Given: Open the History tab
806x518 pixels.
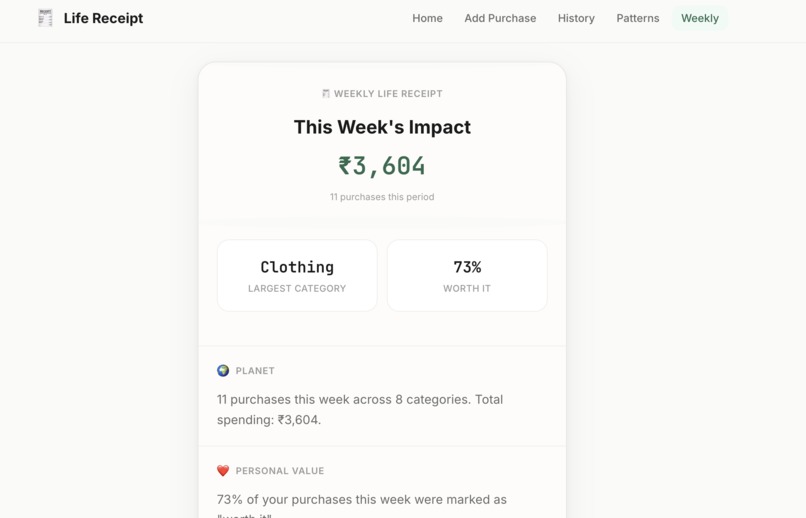Looking at the screenshot, I should click(576, 18).
